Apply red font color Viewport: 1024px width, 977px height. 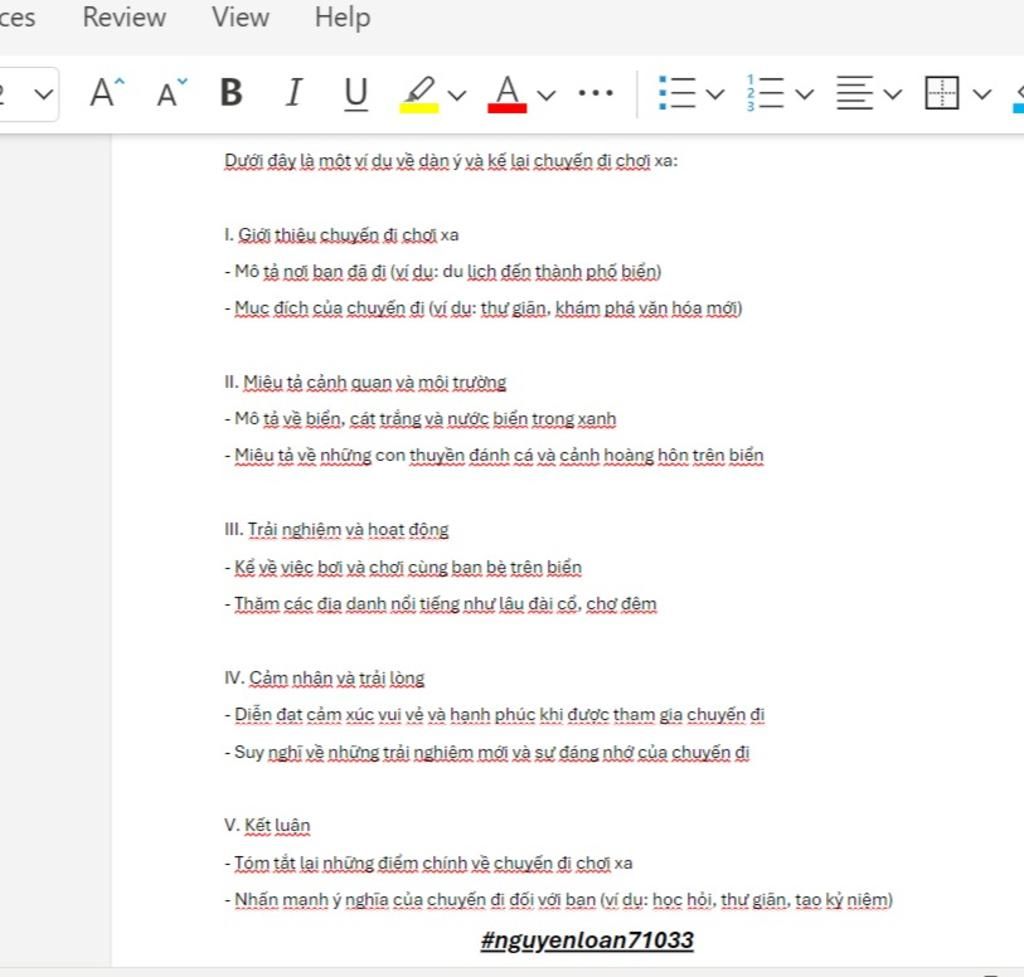(x=507, y=94)
